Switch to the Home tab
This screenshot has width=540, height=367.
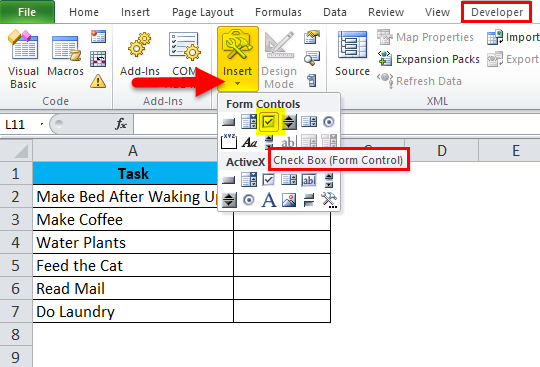pyautogui.click(x=84, y=12)
